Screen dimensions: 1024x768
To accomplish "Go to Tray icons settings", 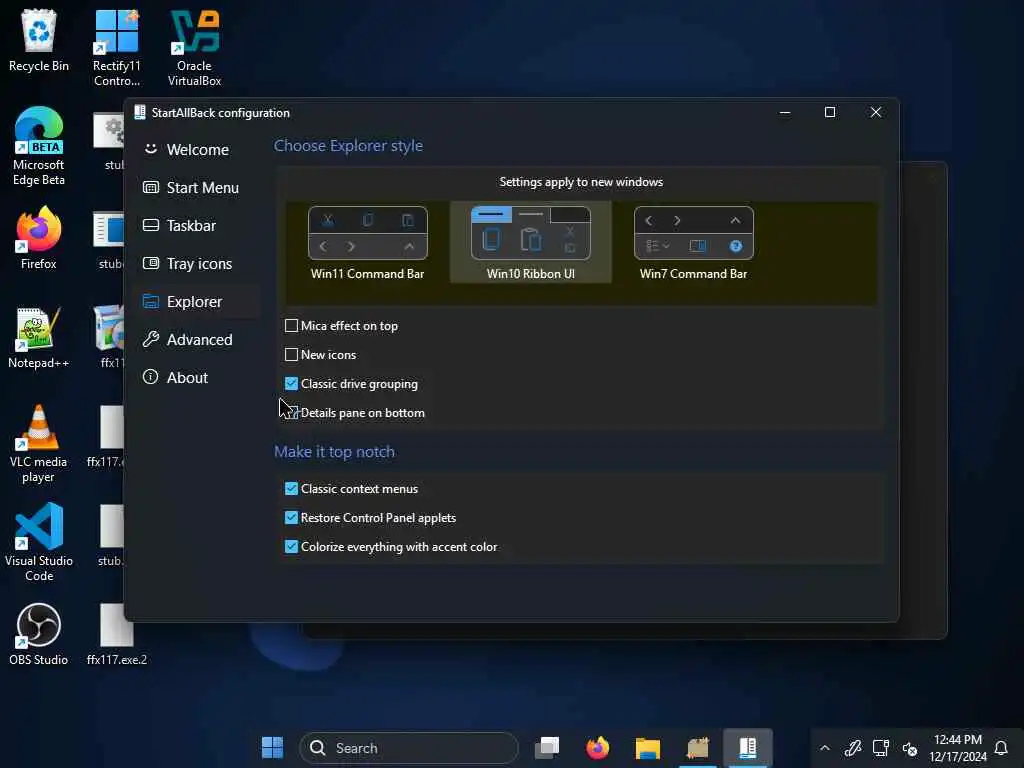I will pos(196,263).
